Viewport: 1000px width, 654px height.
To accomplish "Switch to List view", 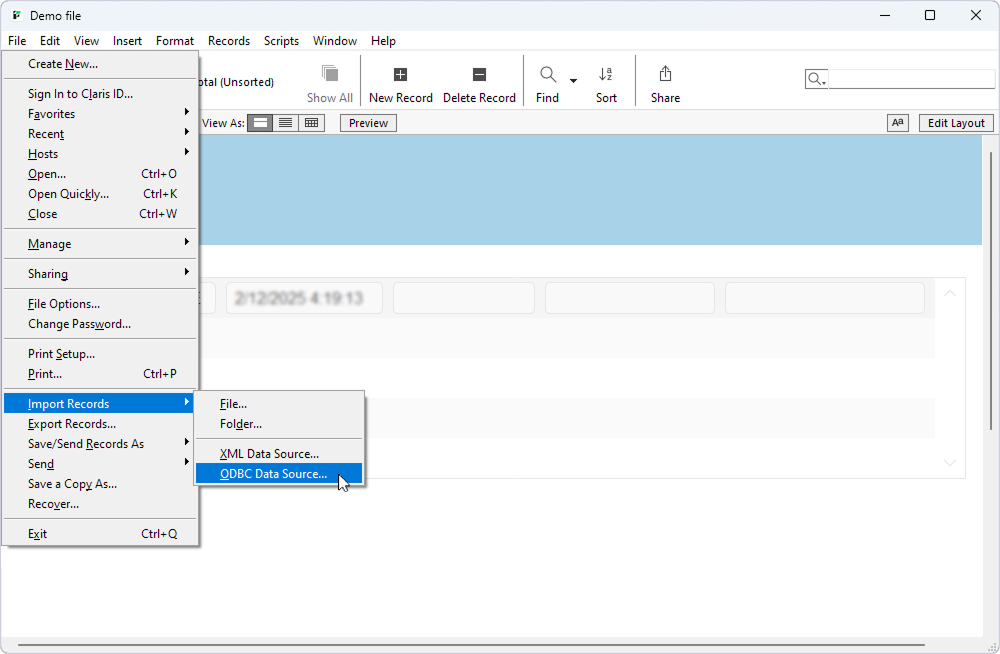I will click(286, 123).
